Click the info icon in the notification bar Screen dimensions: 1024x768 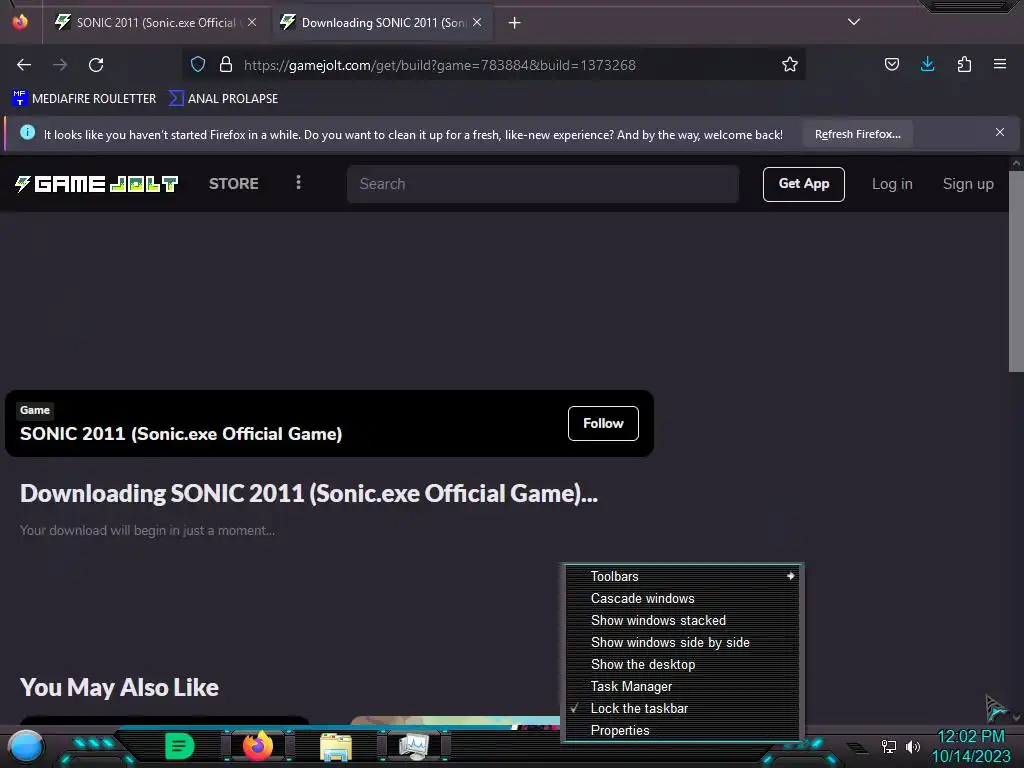coord(27,133)
